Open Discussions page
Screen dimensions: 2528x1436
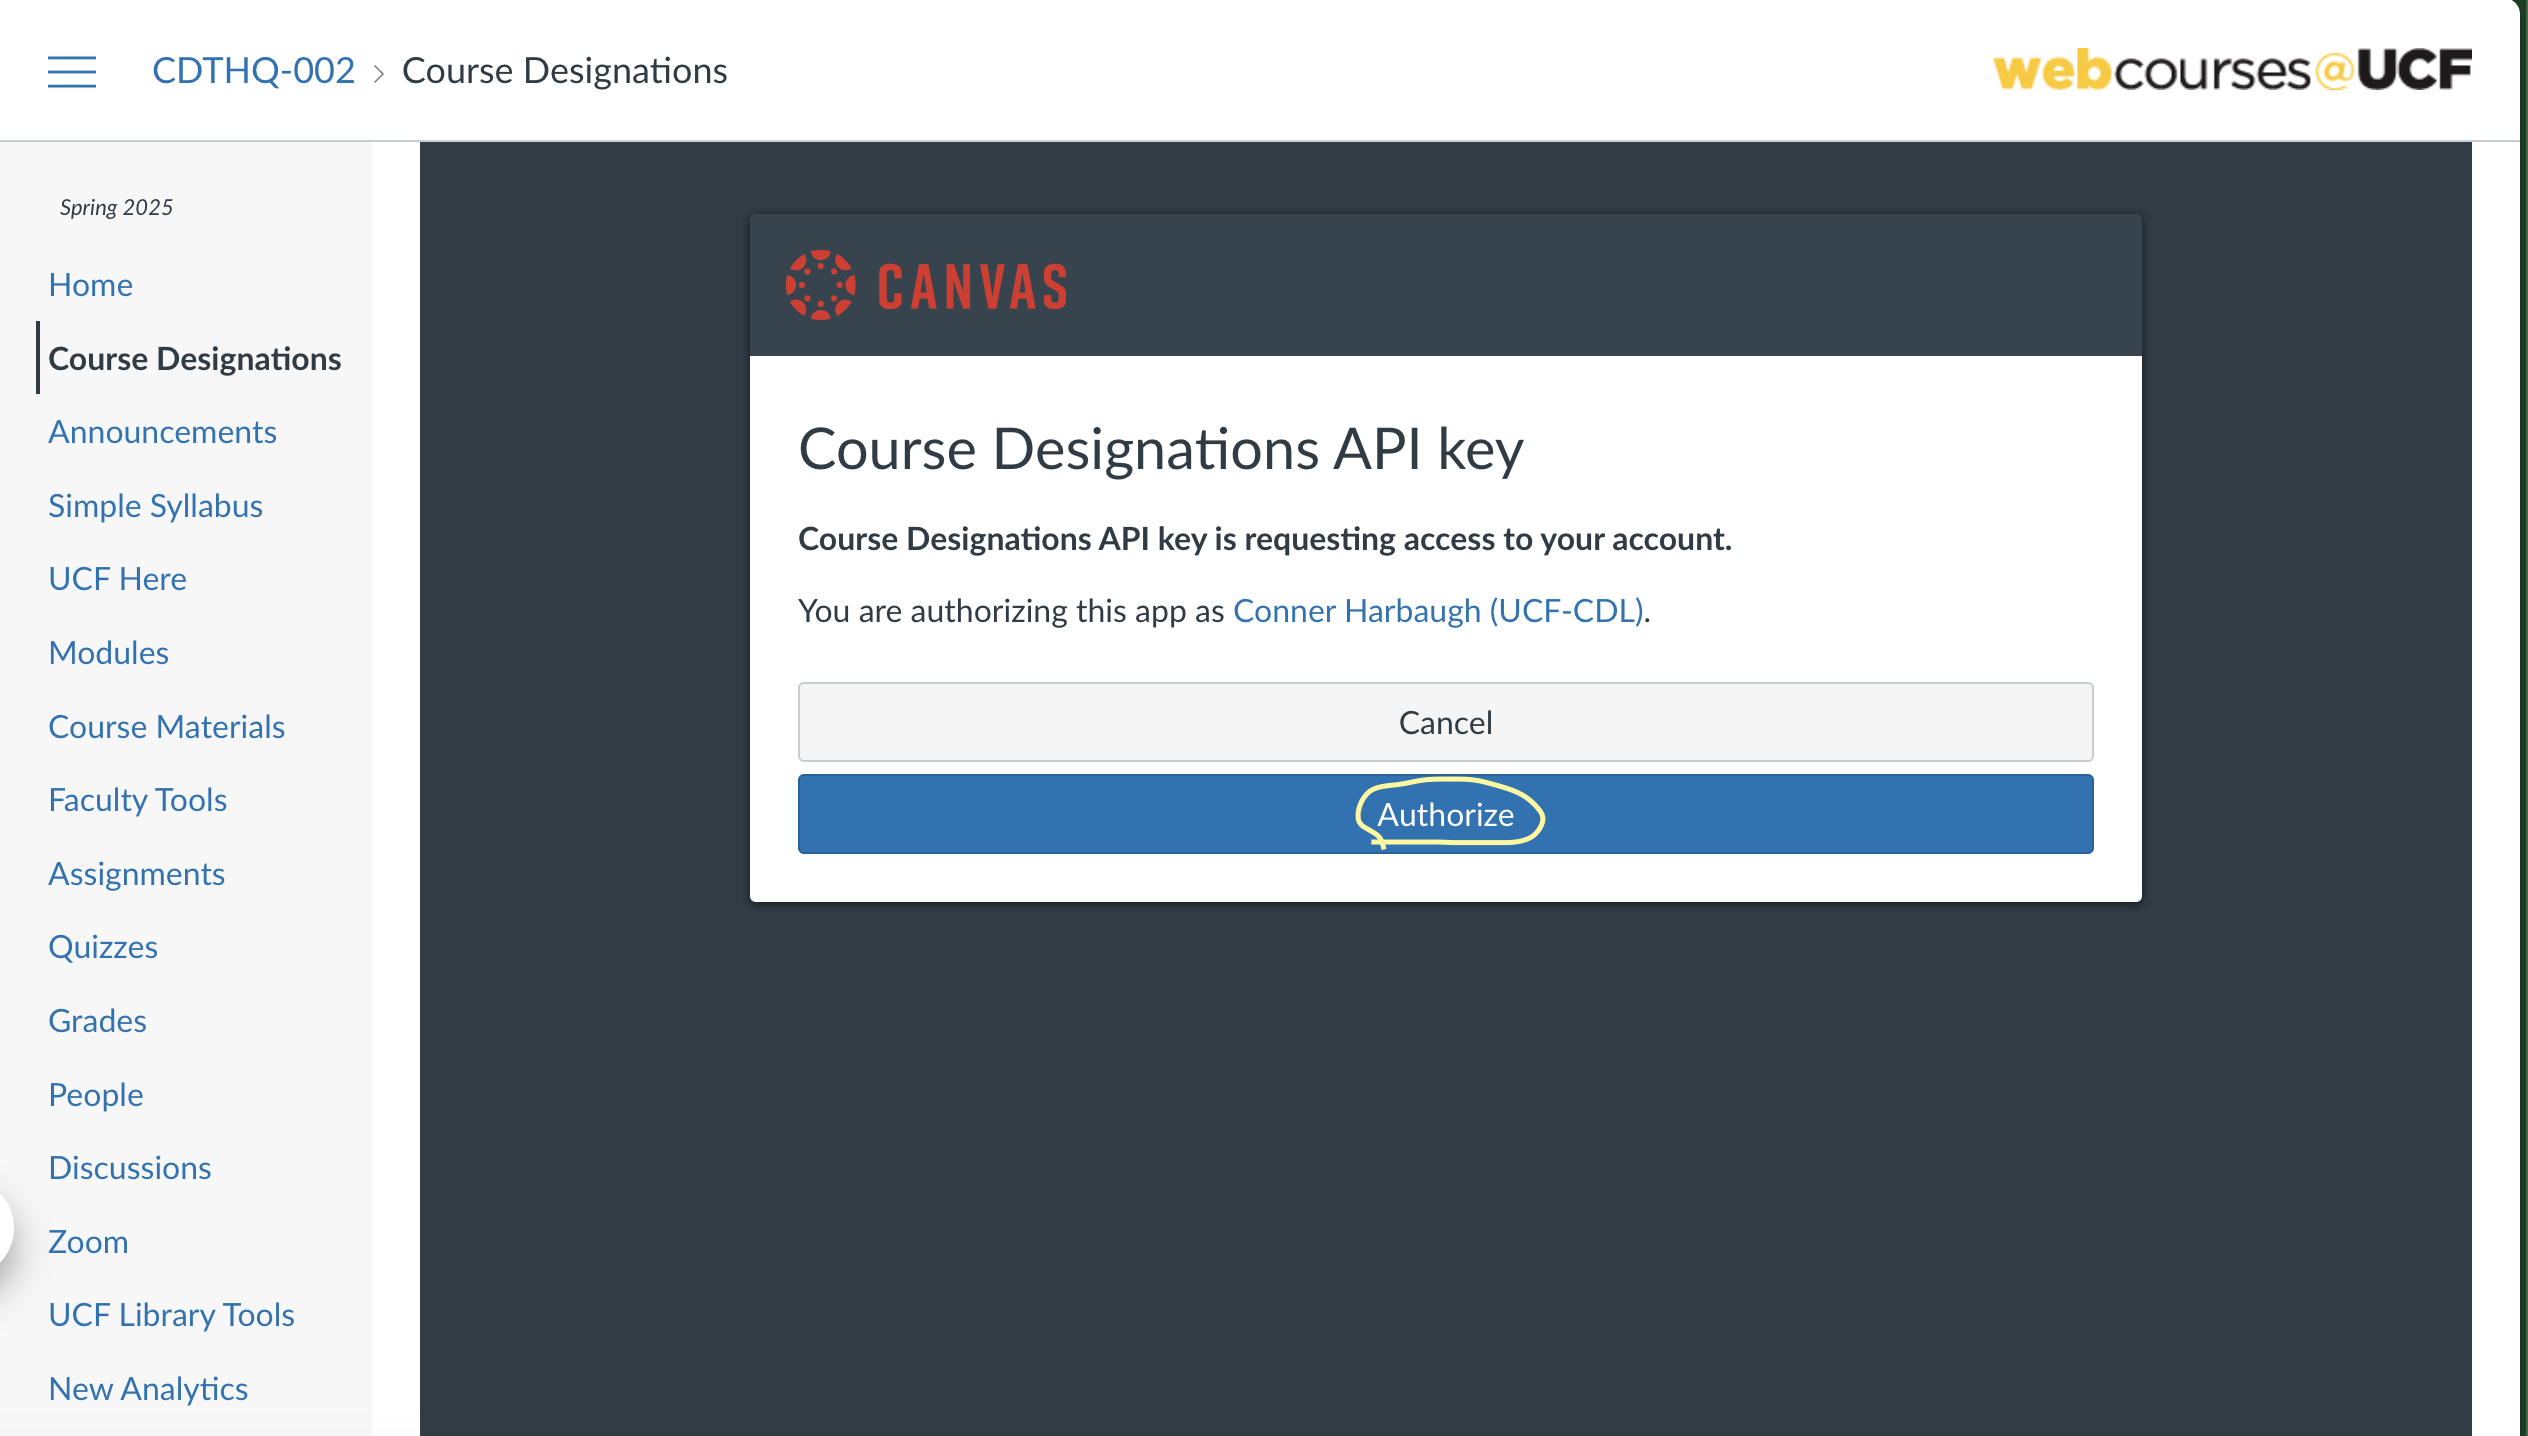click(x=129, y=1168)
